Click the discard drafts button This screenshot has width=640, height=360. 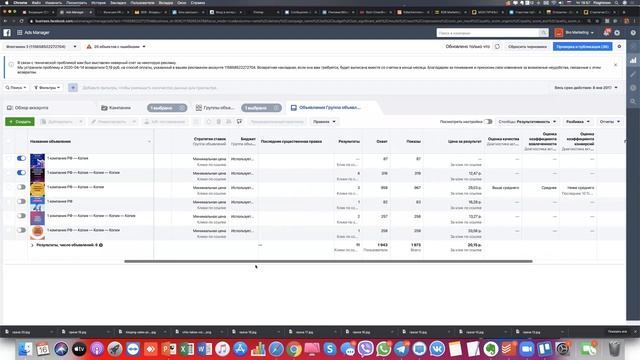[527, 47]
